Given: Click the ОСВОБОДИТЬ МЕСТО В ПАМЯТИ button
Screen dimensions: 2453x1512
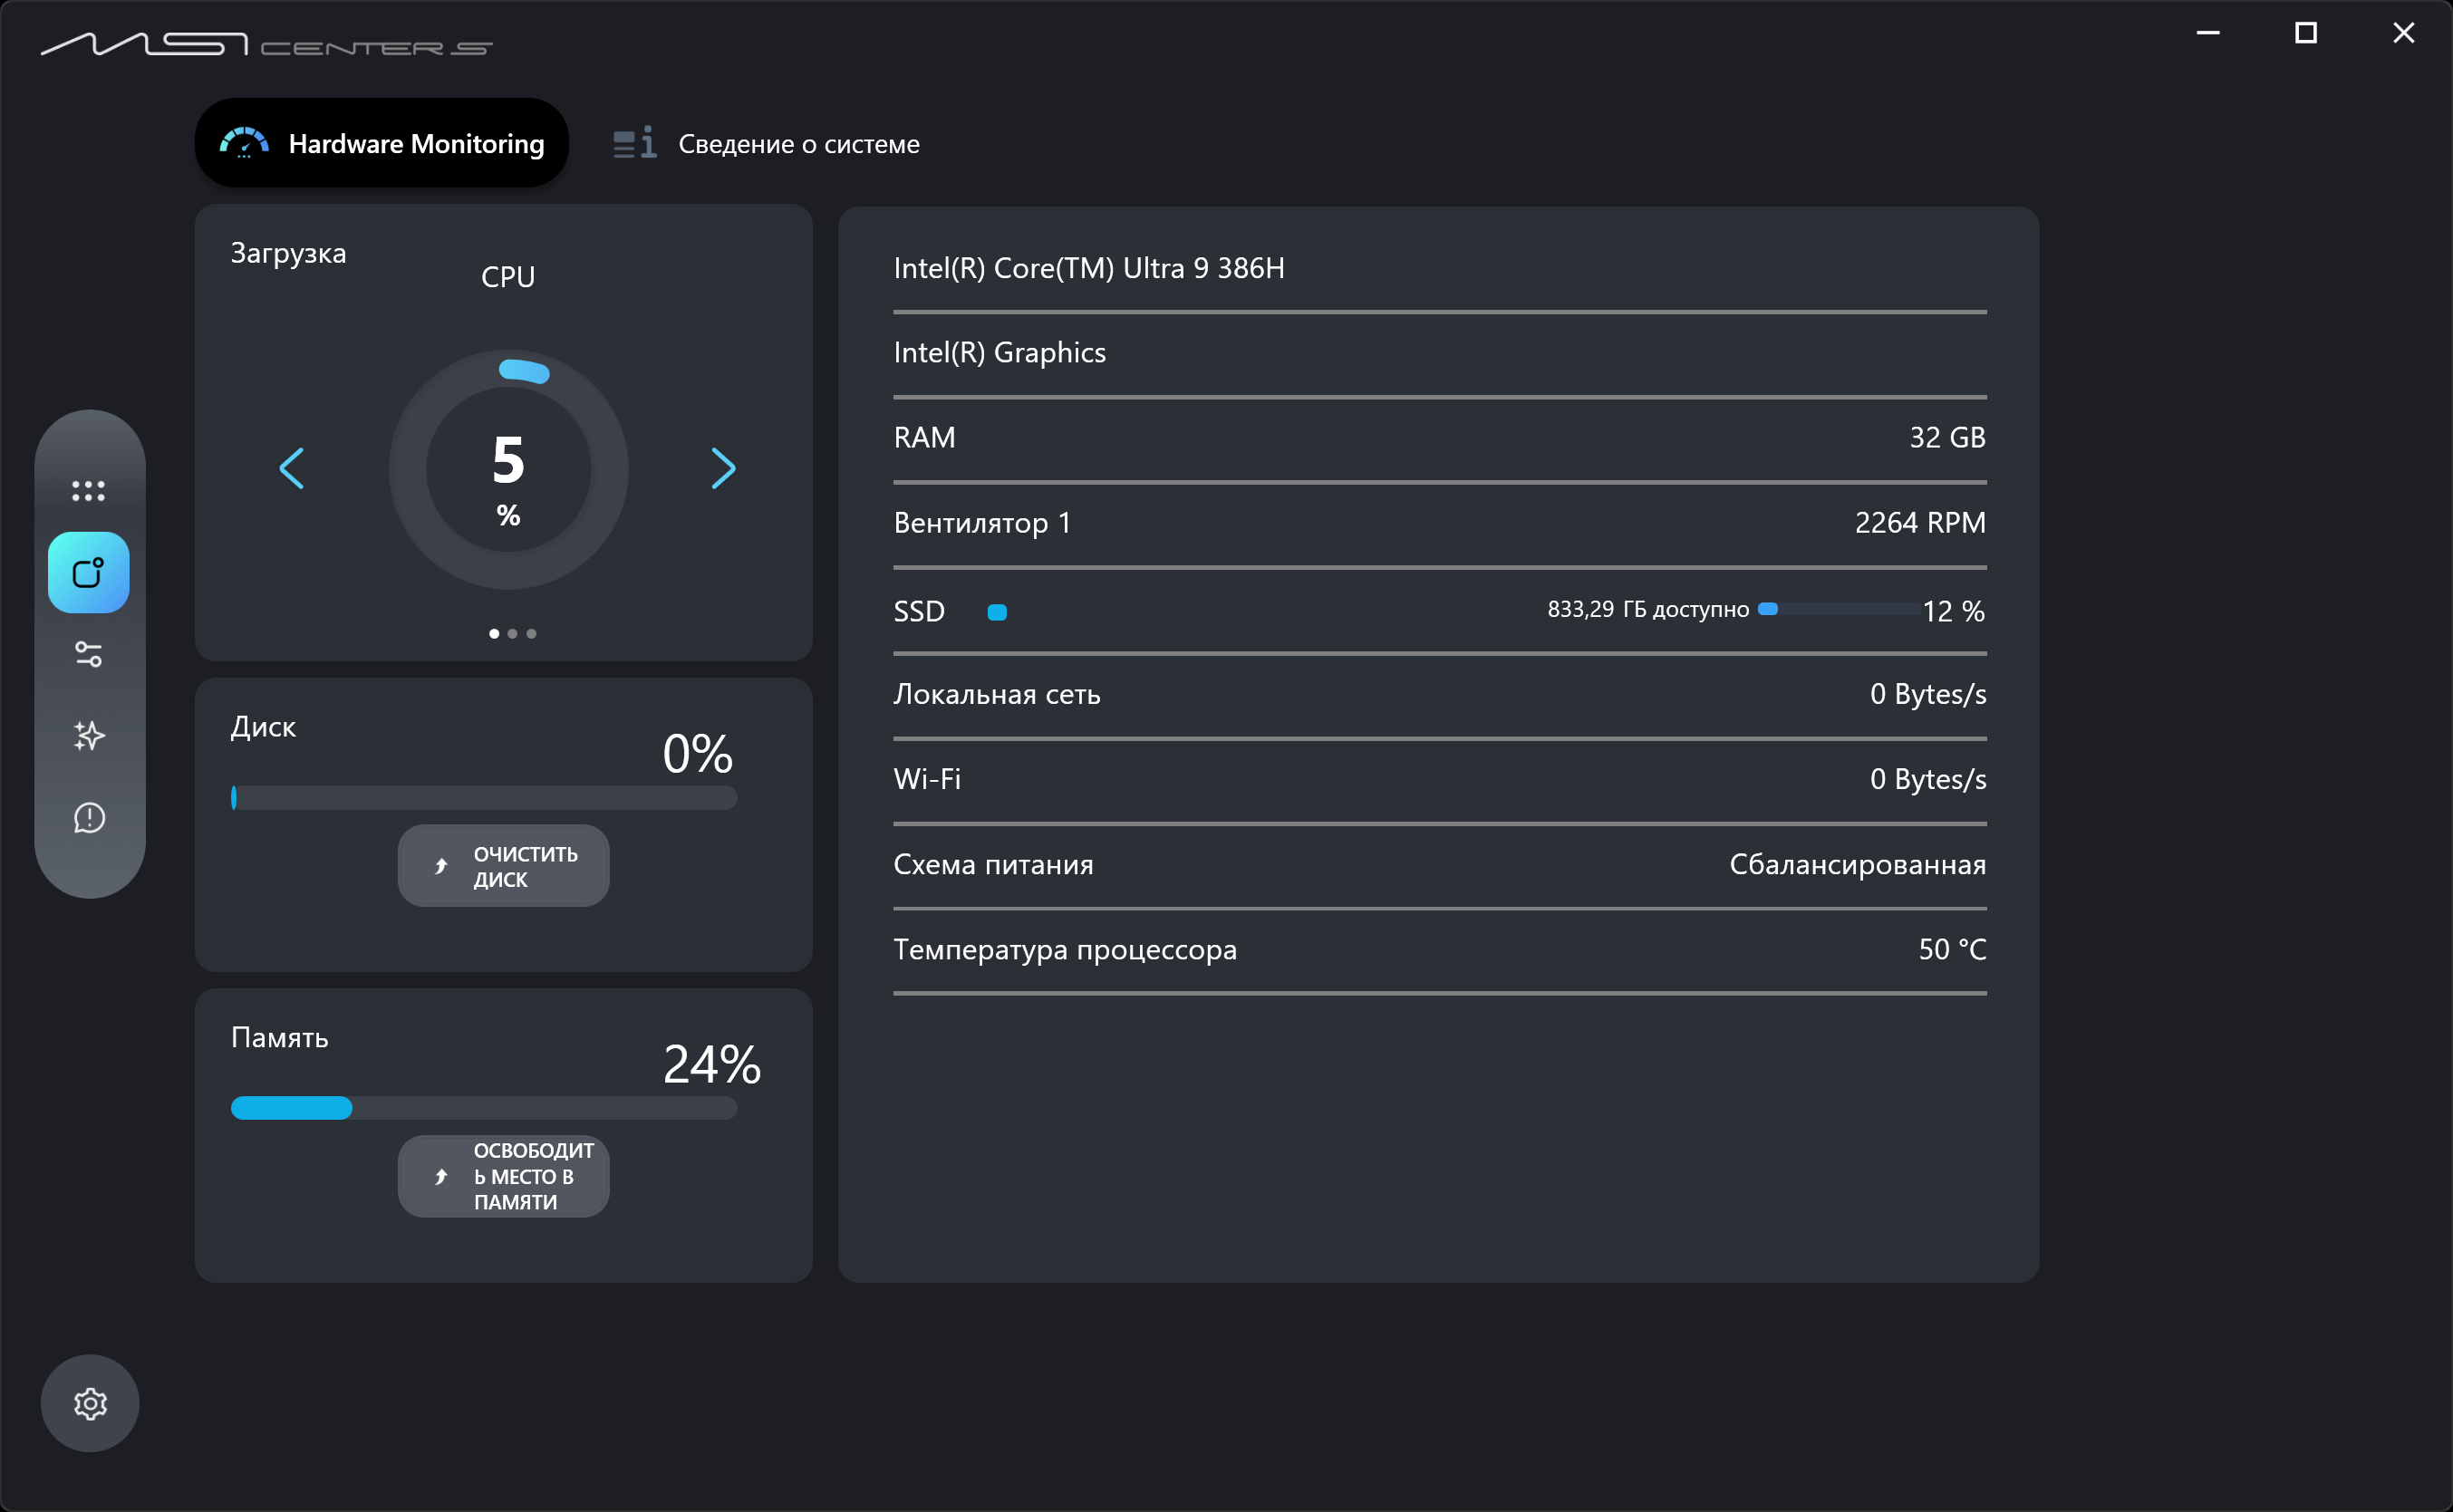Looking at the screenshot, I should coord(503,1176).
